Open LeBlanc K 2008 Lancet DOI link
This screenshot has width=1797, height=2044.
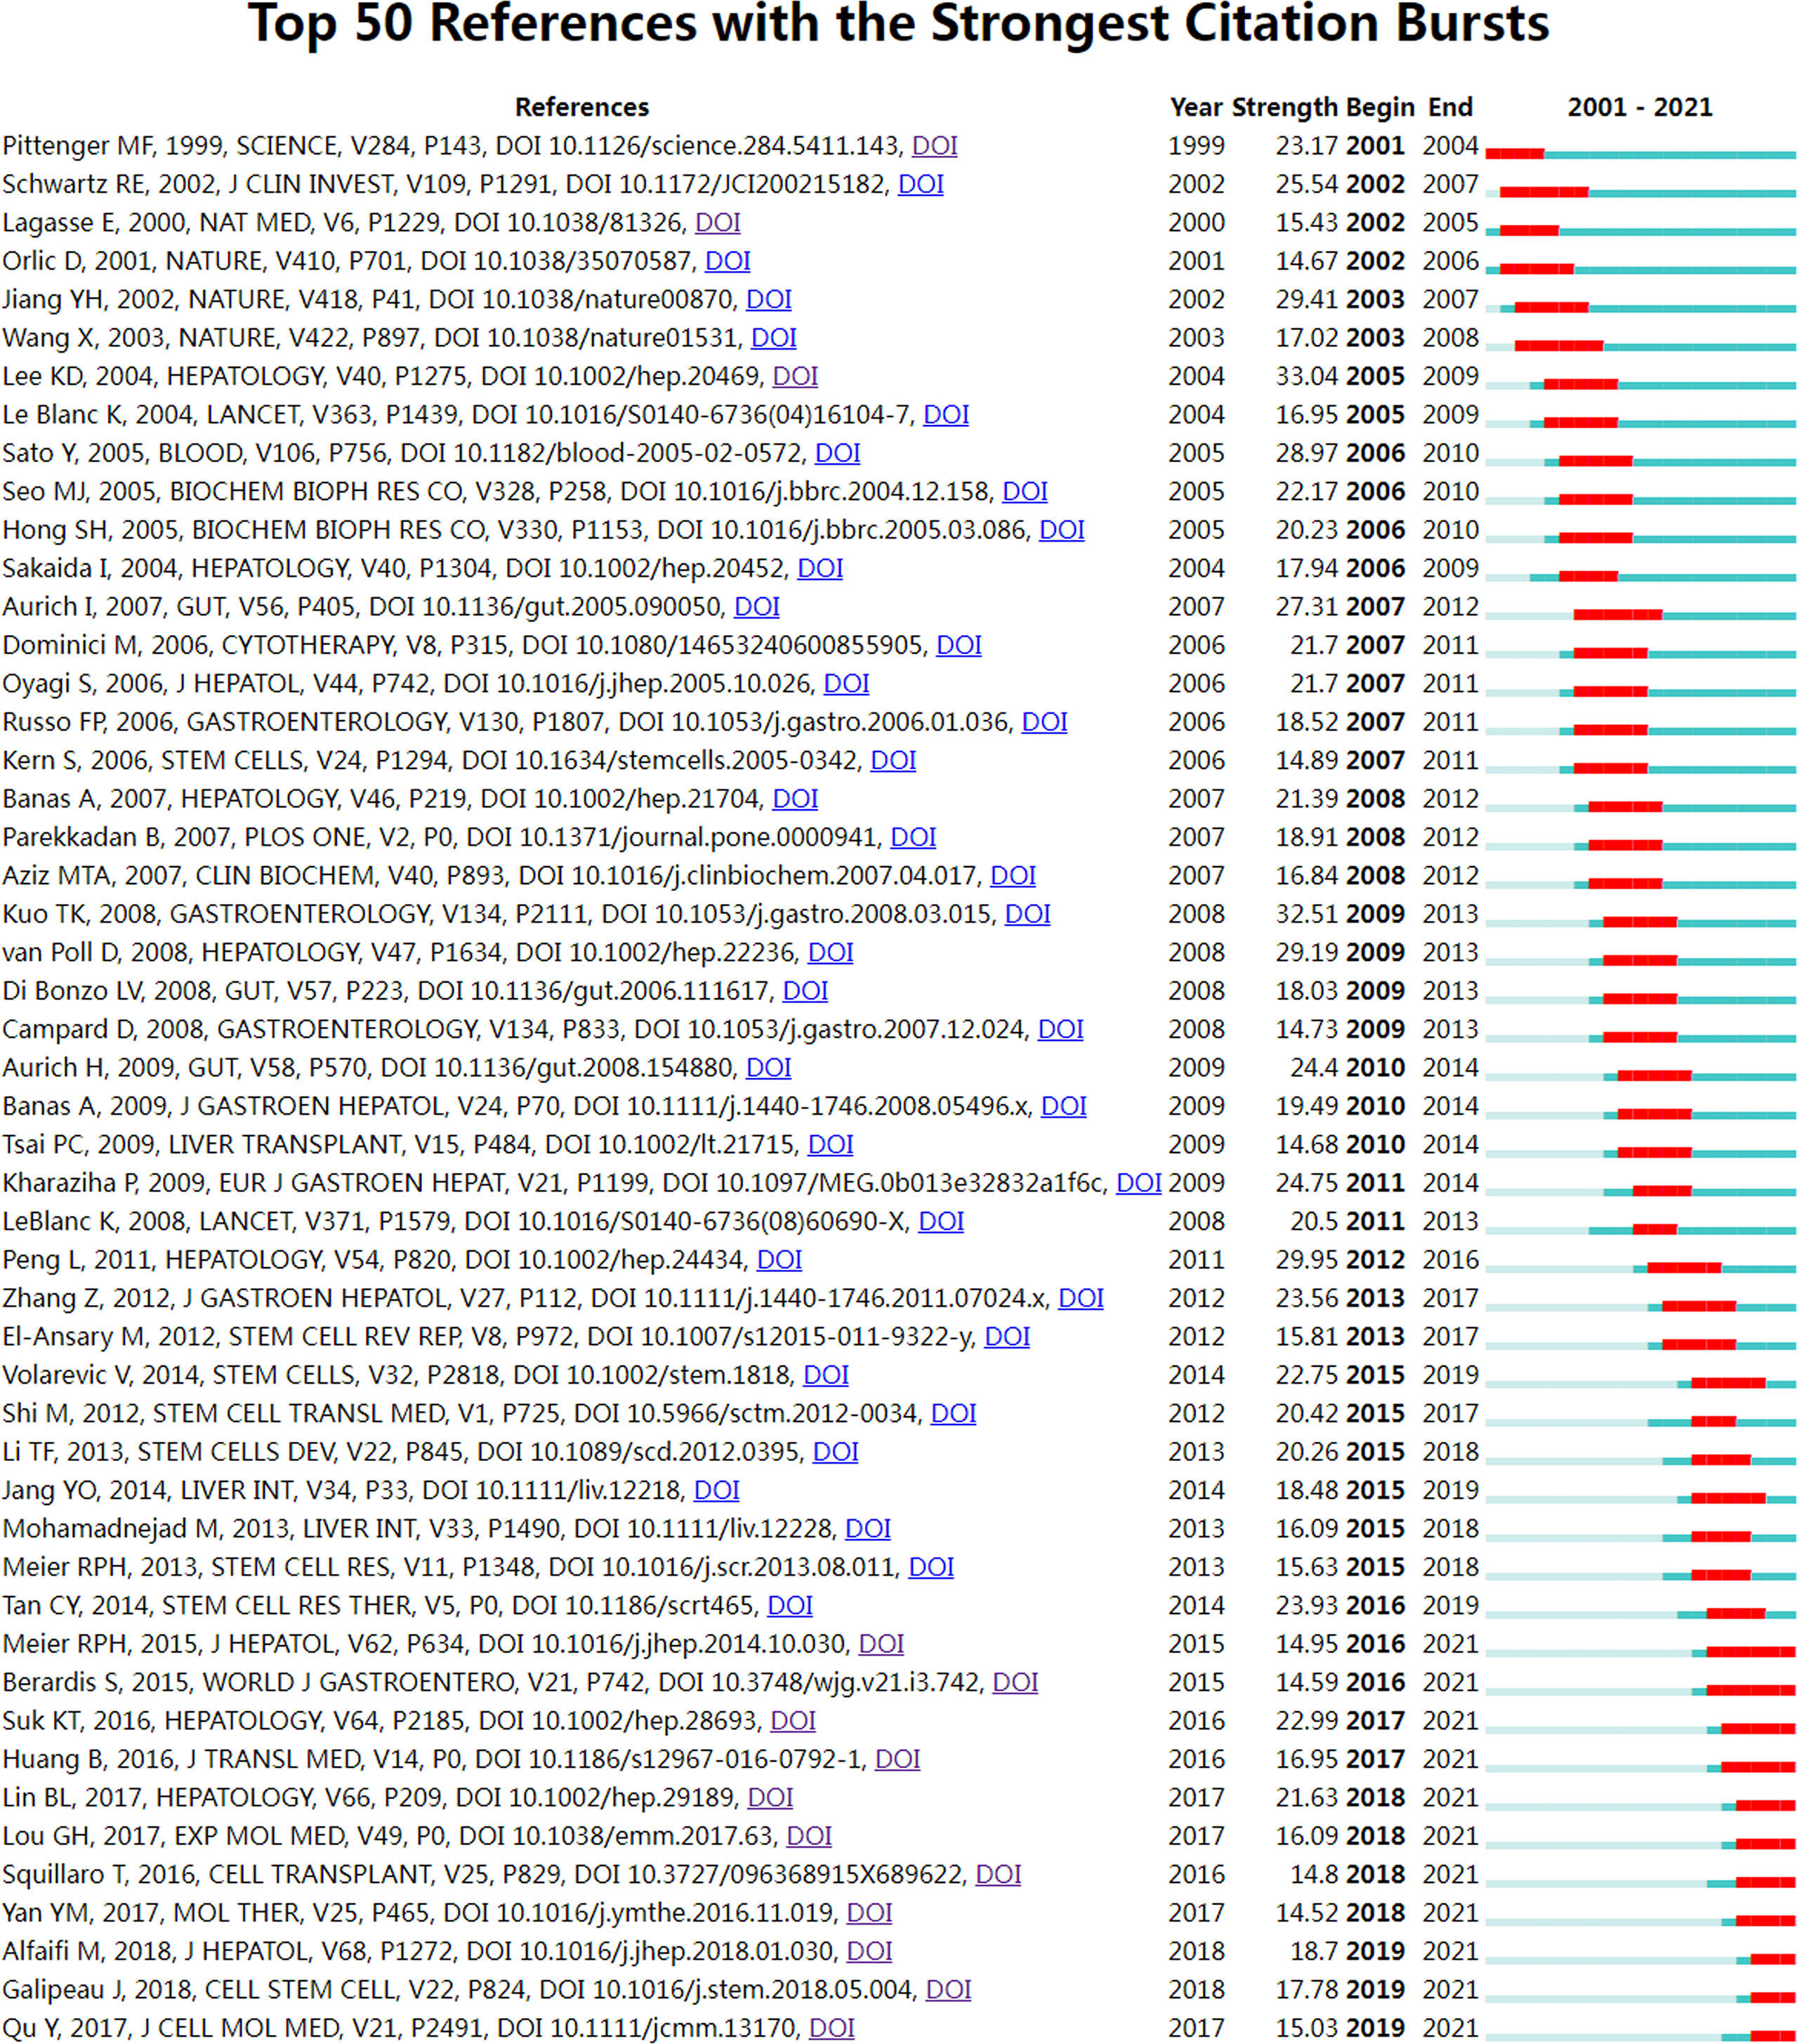click(x=941, y=1221)
